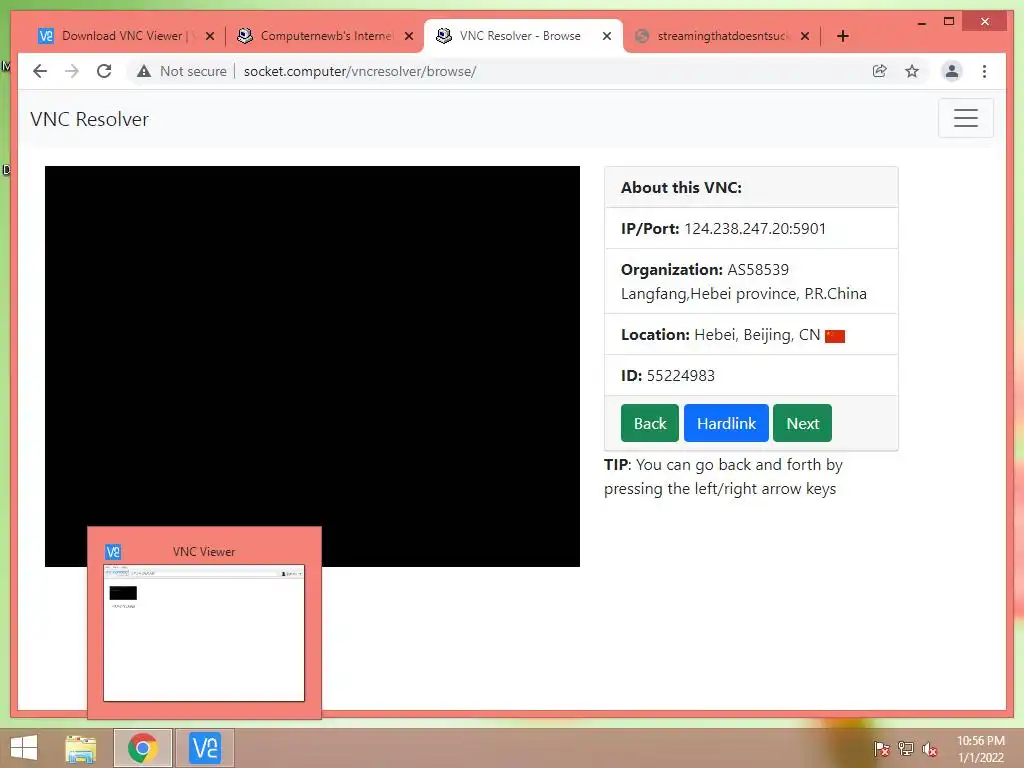Click the network tray icon
Viewport: 1024px width, 768px height.
[x=906, y=748]
